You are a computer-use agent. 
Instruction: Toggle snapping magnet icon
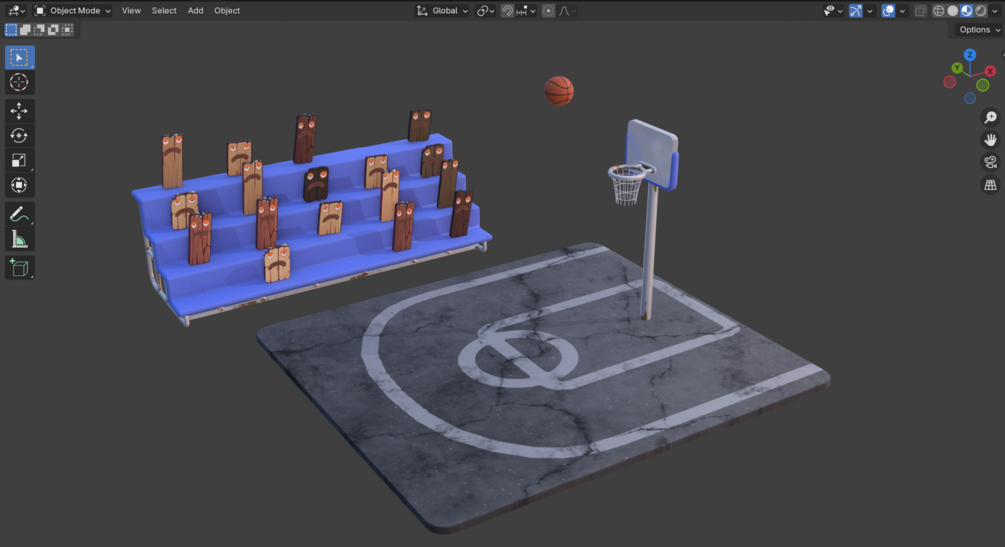(x=507, y=10)
